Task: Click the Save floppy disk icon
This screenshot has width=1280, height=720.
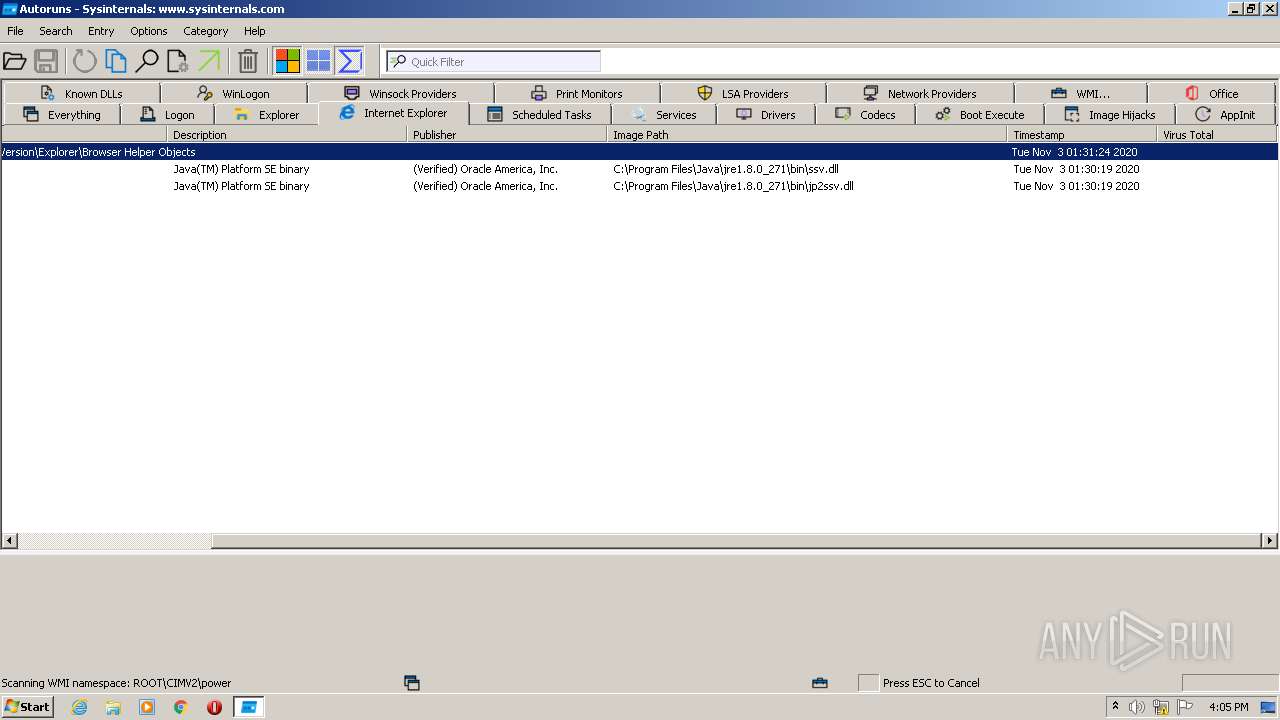Action: [46, 62]
